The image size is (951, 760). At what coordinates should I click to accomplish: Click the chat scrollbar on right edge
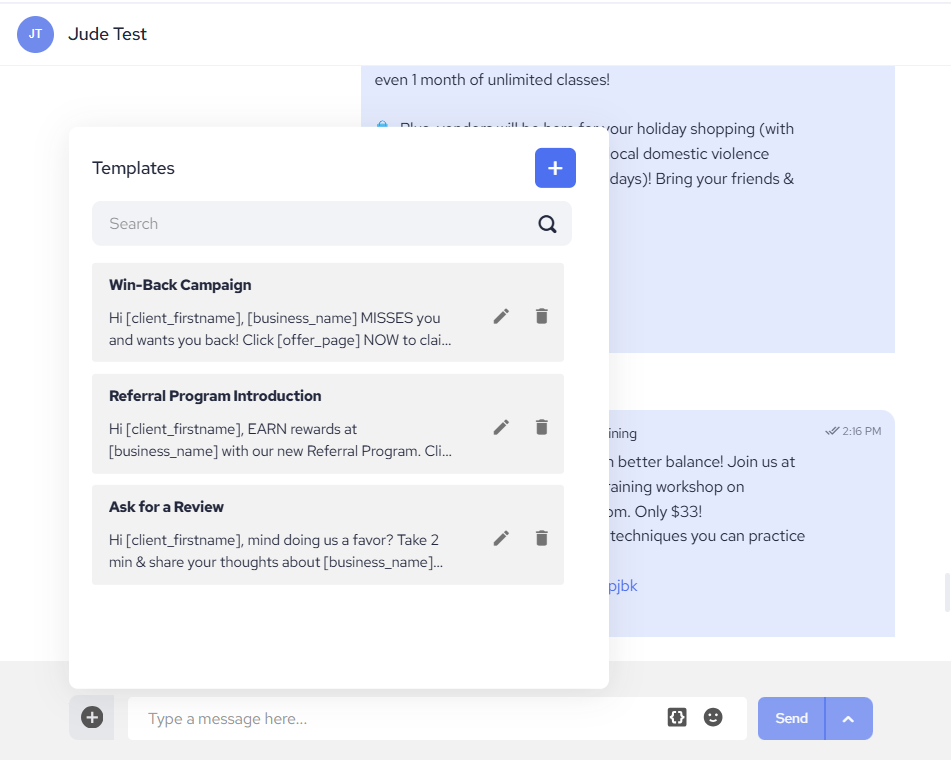pyautogui.click(x=946, y=592)
